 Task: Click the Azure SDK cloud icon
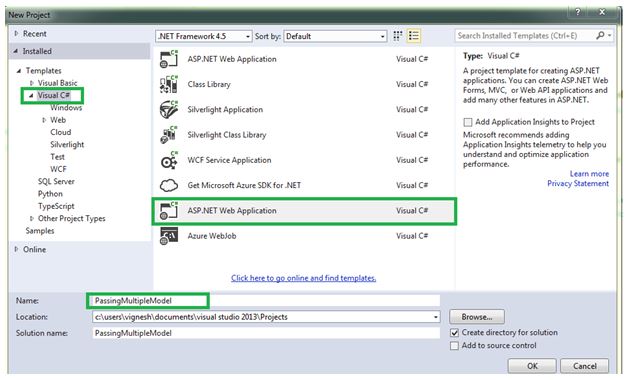pos(169,185)
